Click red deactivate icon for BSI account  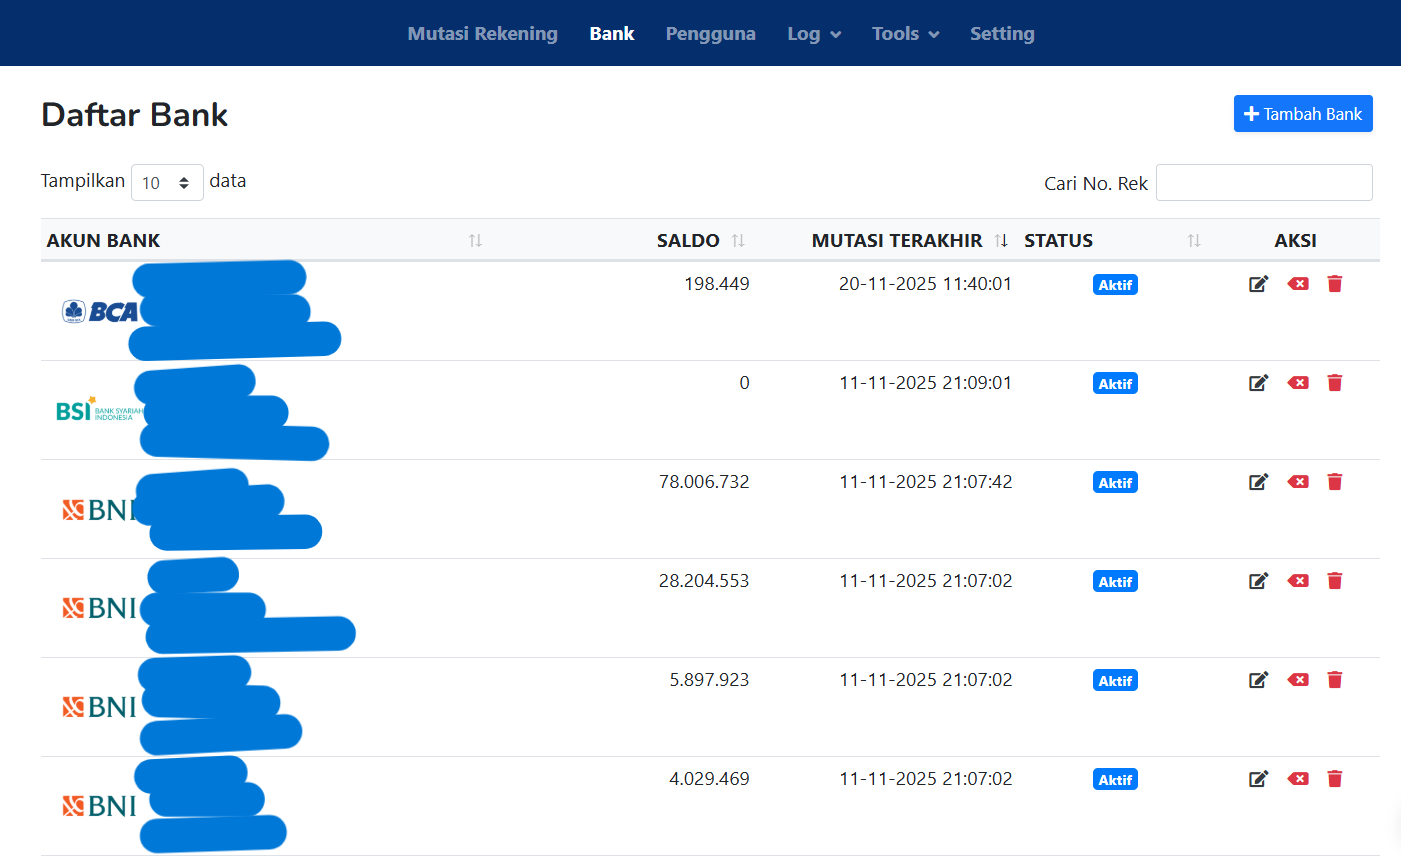(x=1298, y=383)
